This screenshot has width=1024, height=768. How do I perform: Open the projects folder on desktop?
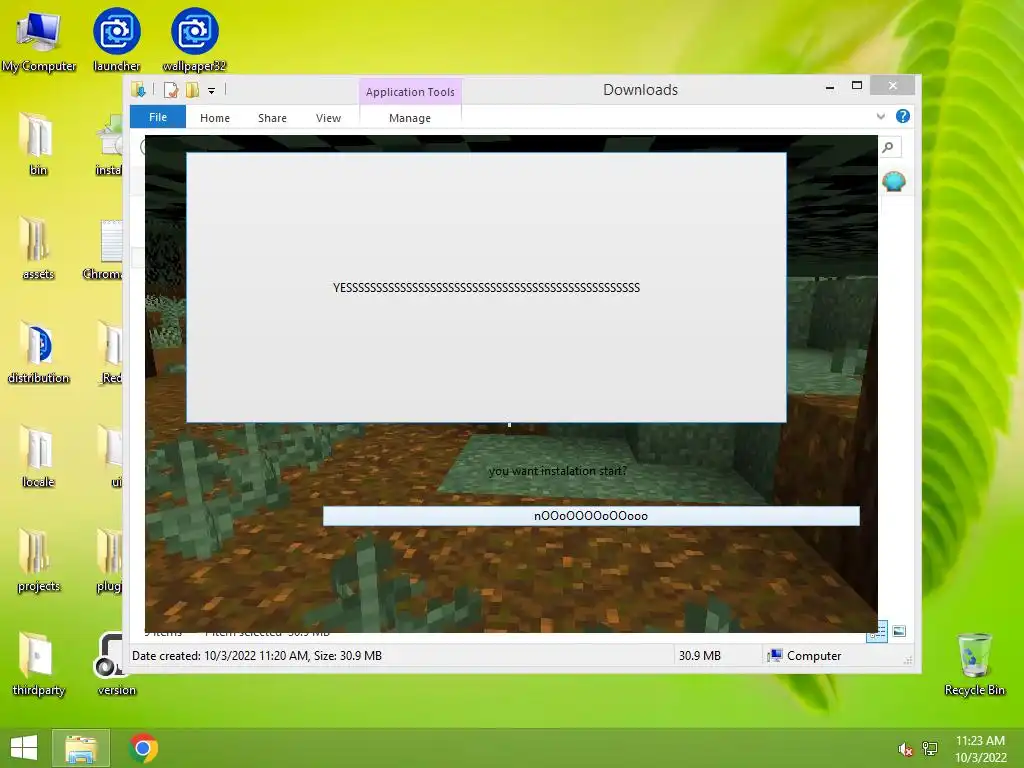click(x=38, y=560)
